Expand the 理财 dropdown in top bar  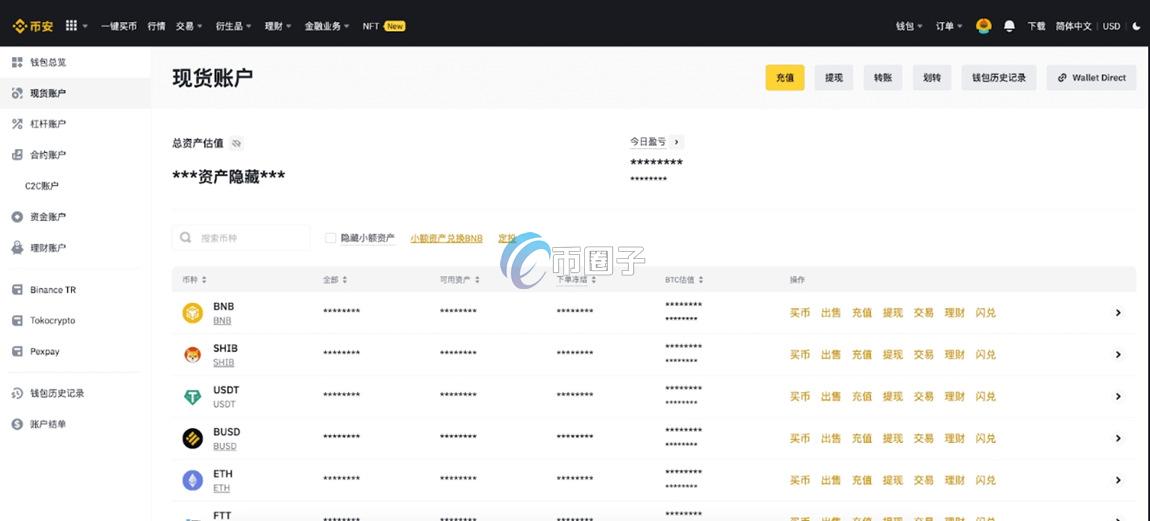(278, 26)
